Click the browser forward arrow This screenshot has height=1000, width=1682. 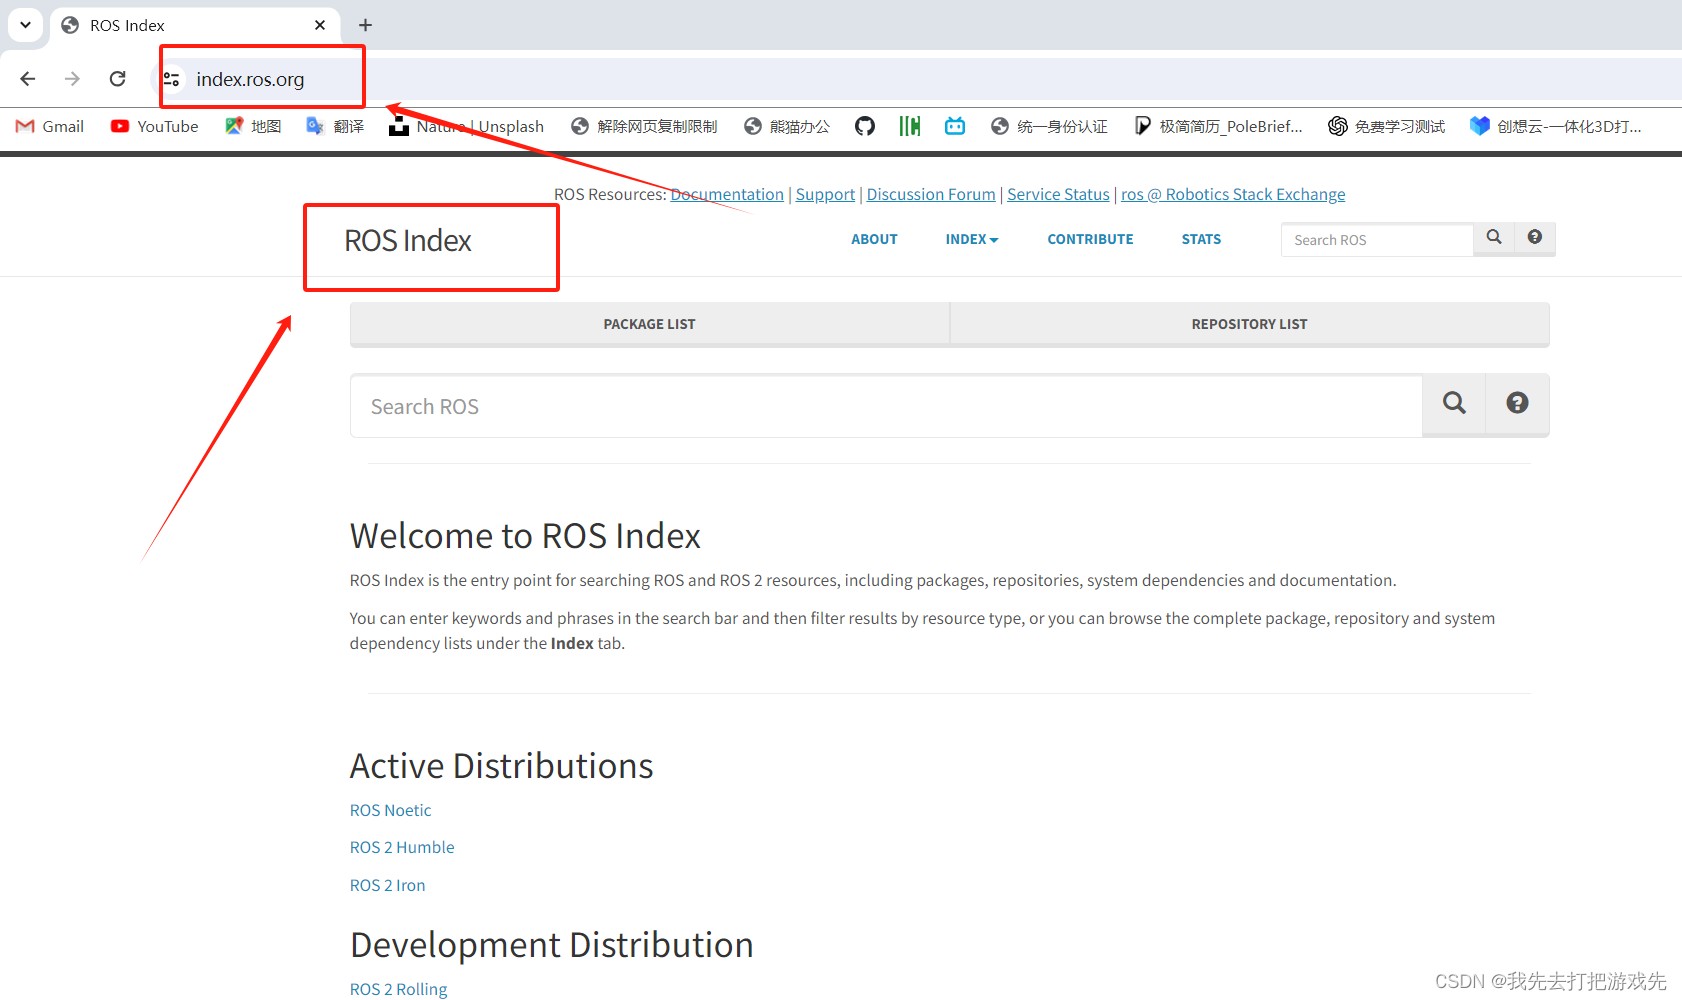[72, 79]
